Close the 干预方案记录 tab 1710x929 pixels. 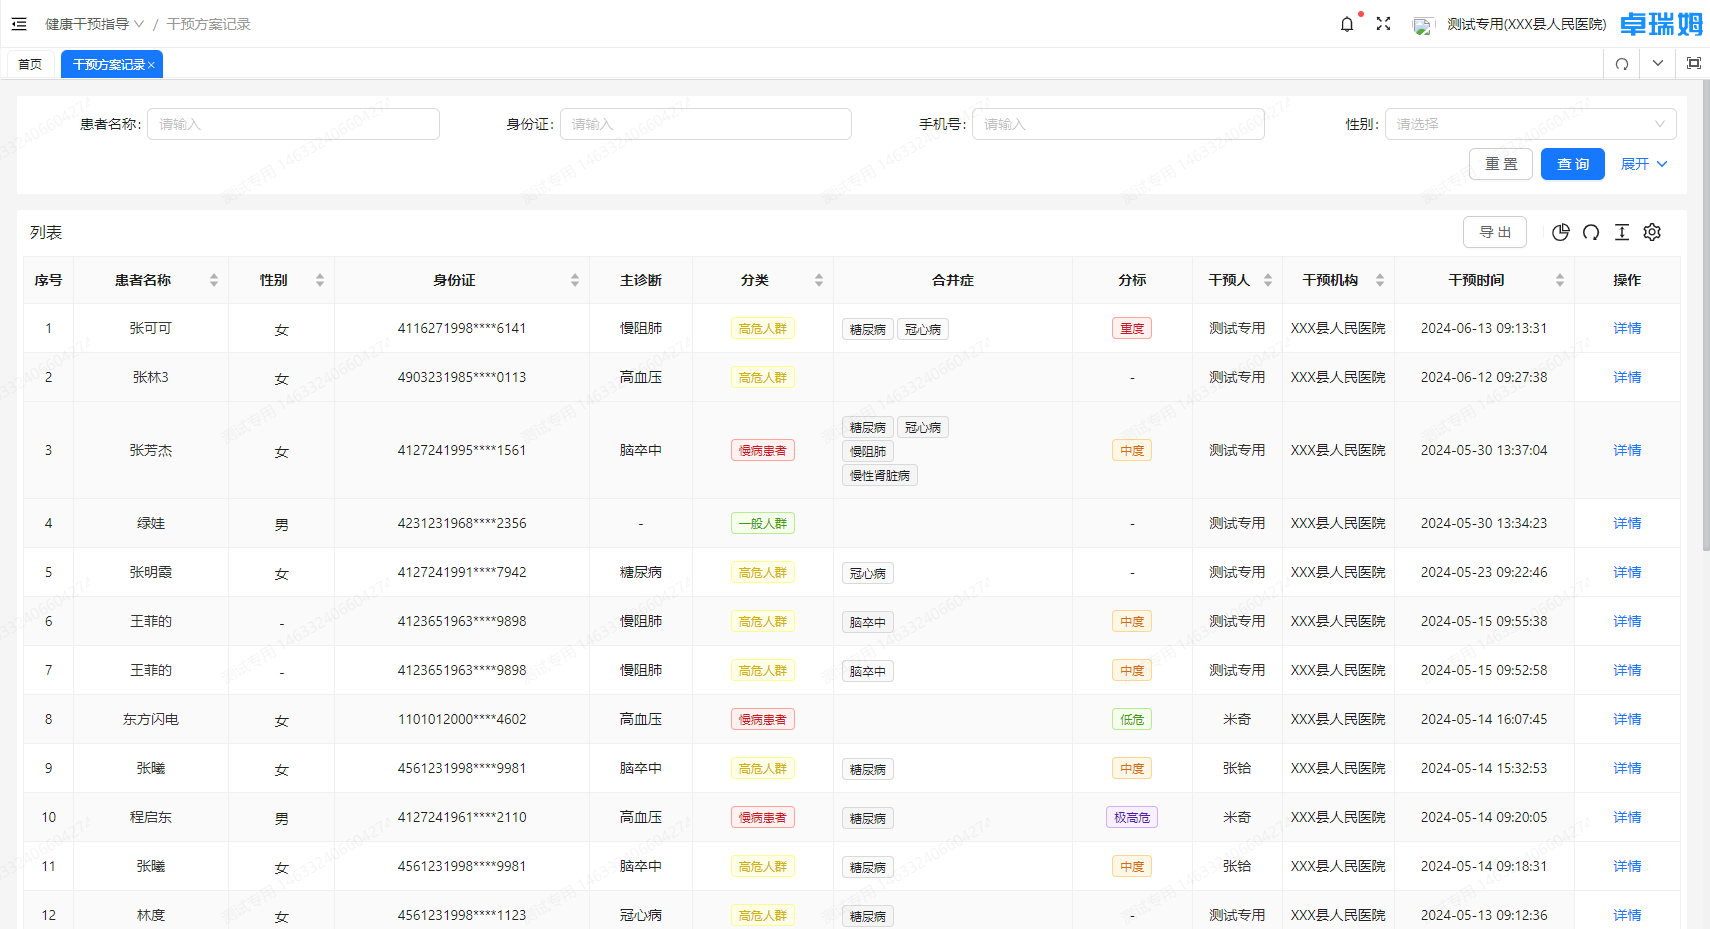(151, 65)
